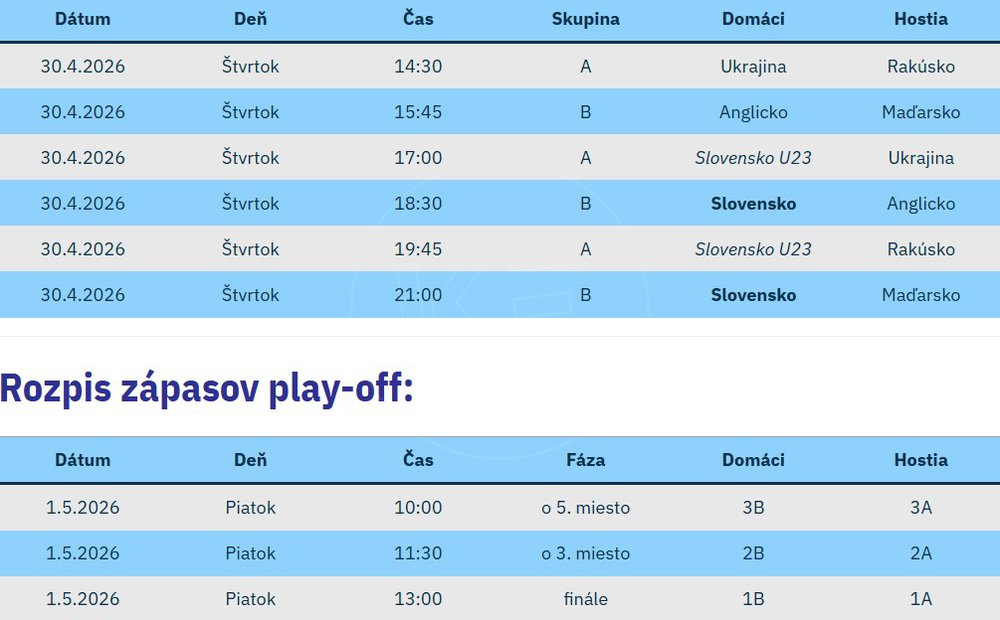The width and height of the screenshot is (1000, 620).
Task: Click the '1B' home cell in the finále row
Action: [x=753, y=599]
